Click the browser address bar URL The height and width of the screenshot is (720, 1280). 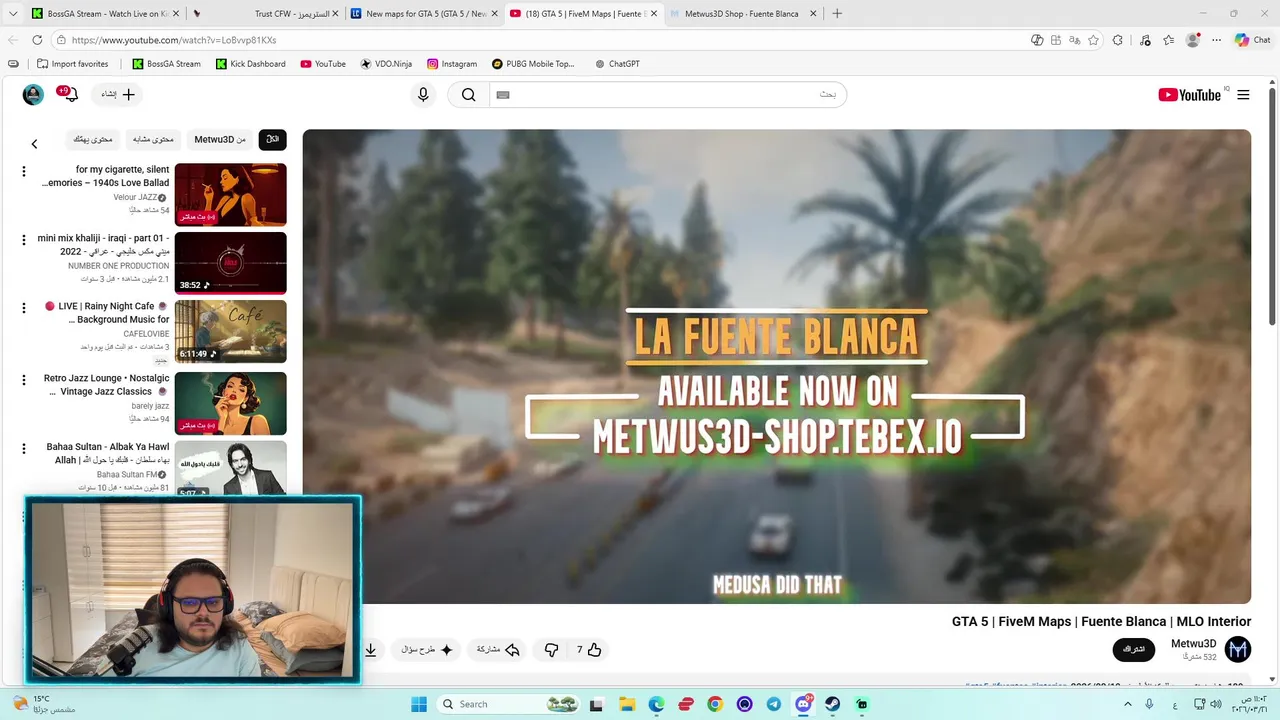174,40
